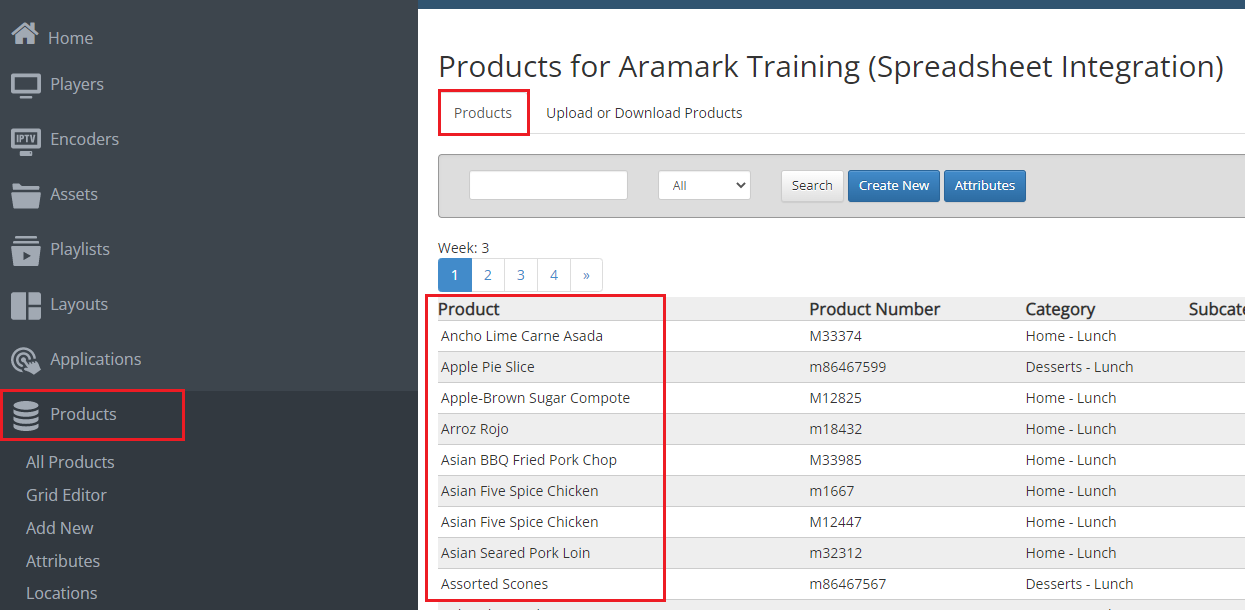The image size is (1245, 610).
Task: Click the Playlists play icon
Action: [25, 250]
